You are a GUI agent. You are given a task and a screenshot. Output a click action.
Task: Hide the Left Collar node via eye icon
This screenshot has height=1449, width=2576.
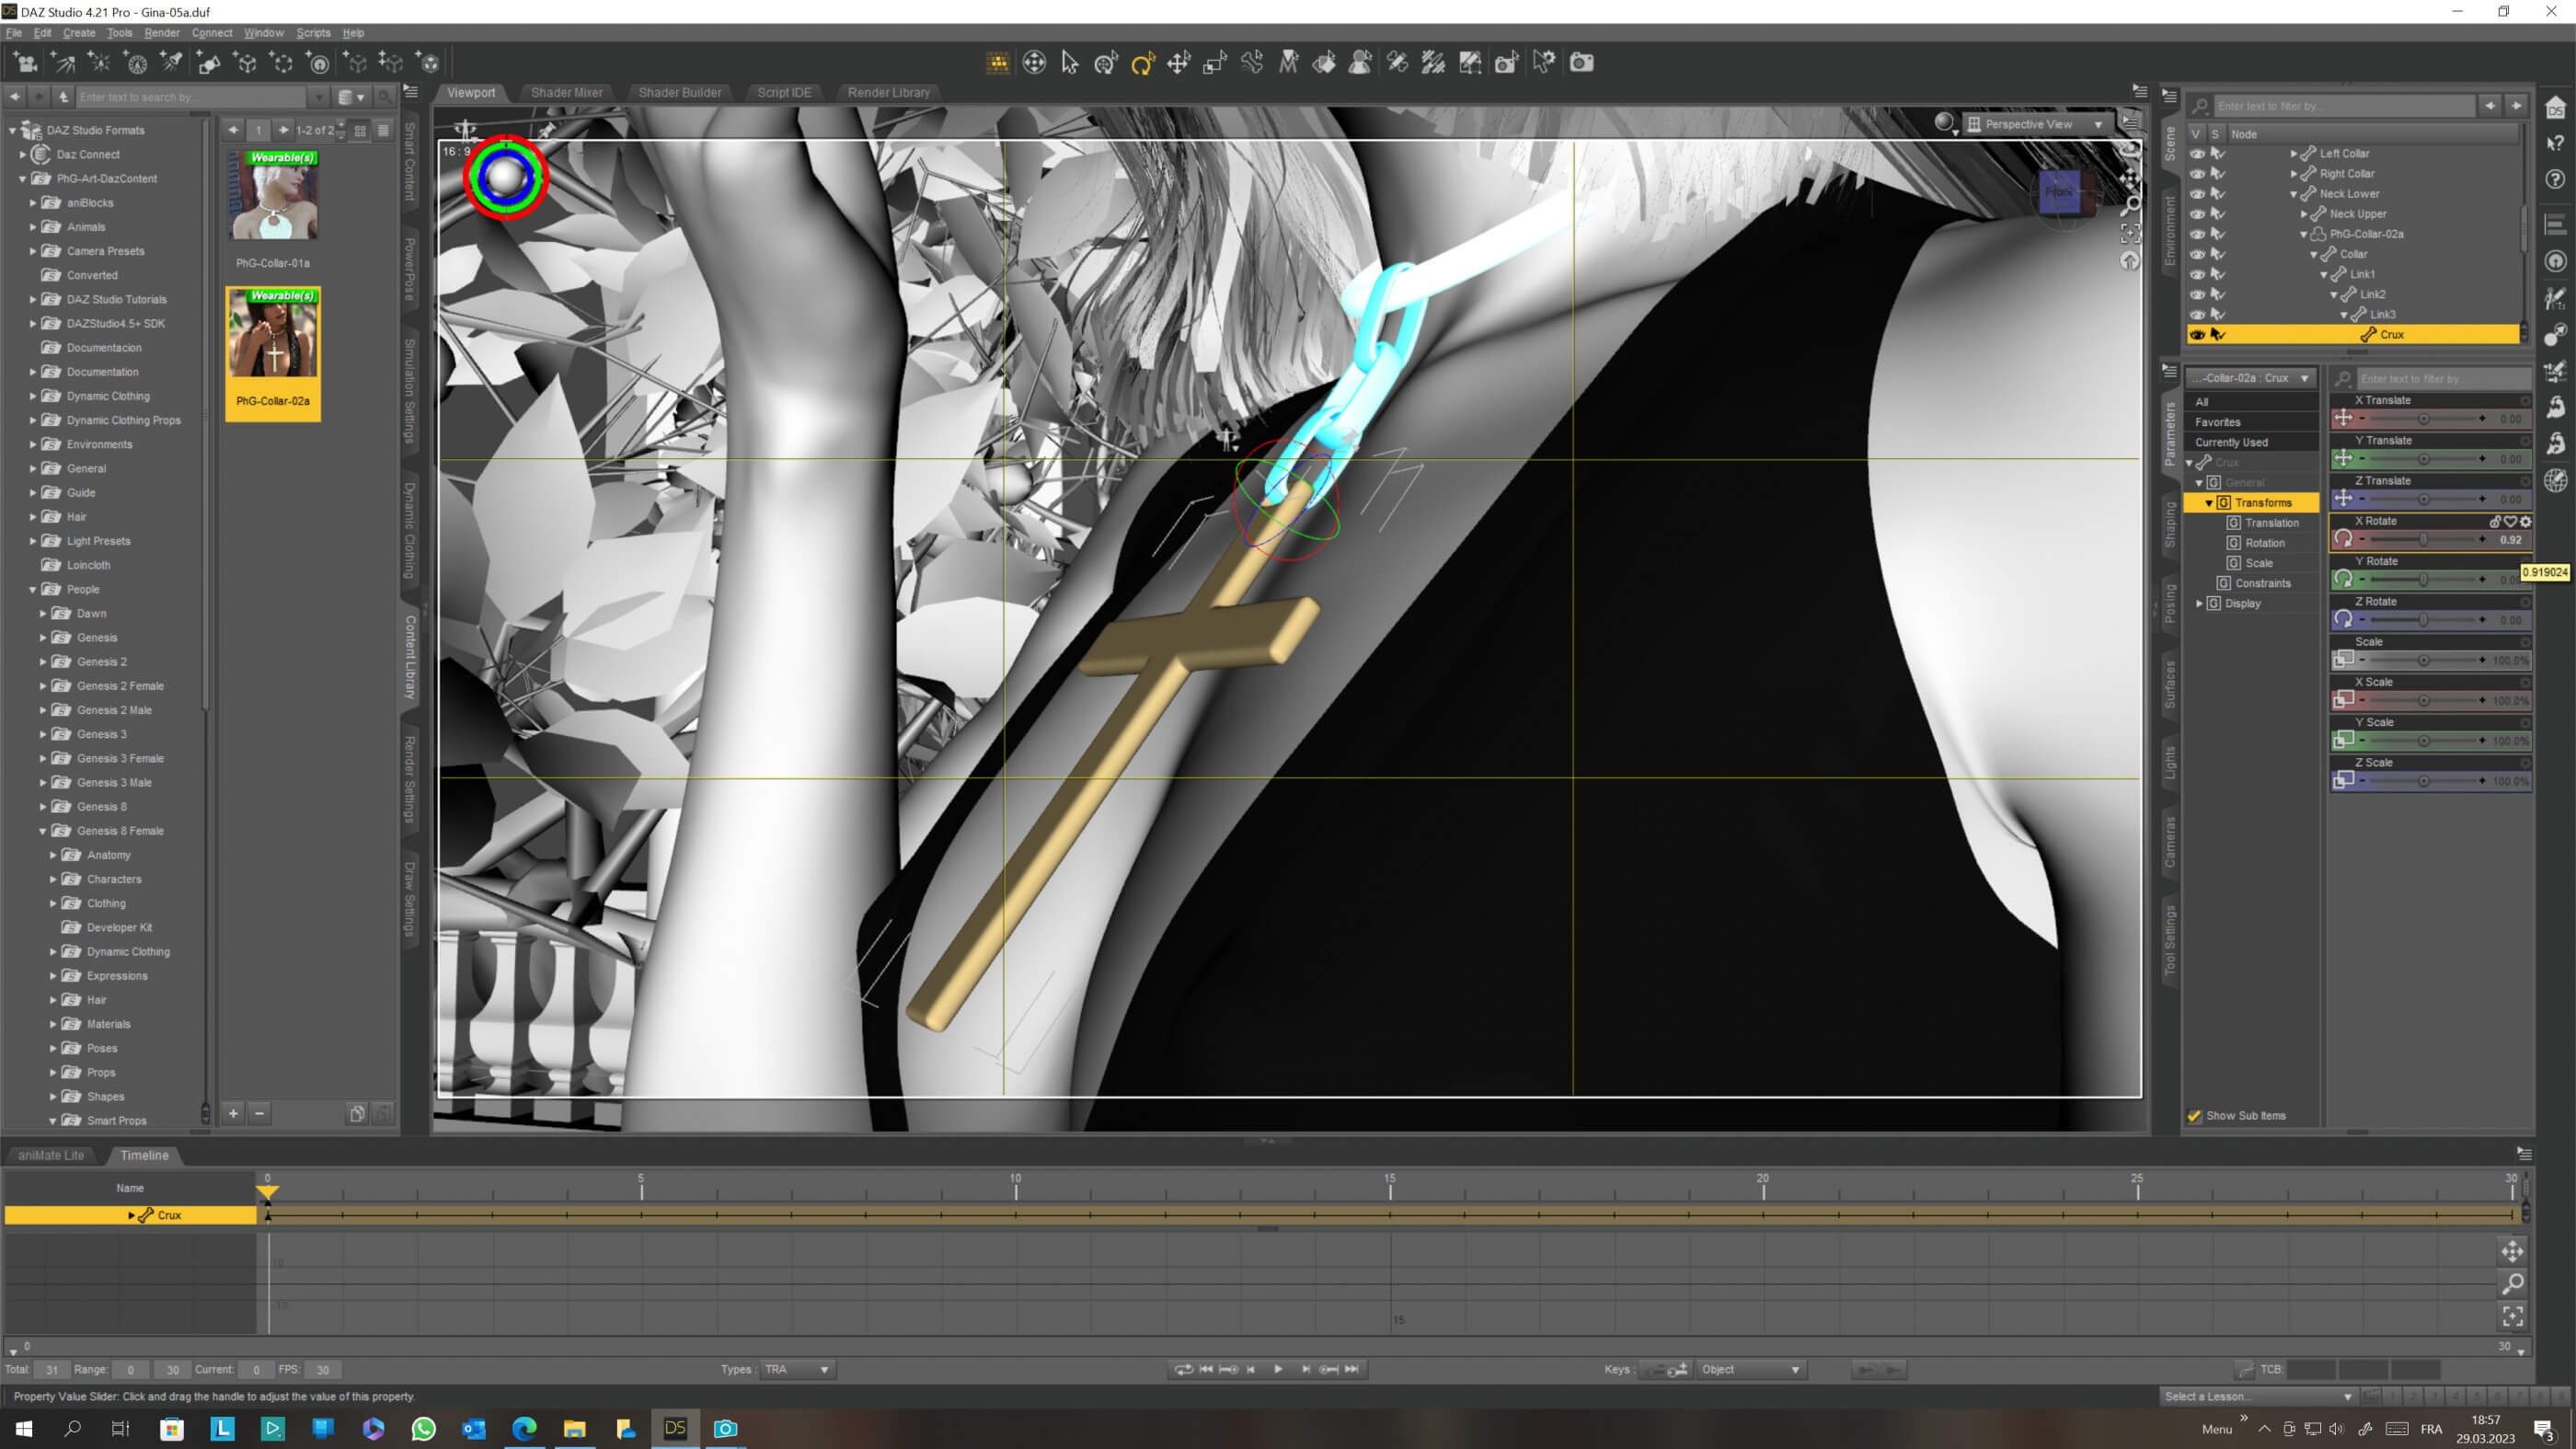[2196, 153]
